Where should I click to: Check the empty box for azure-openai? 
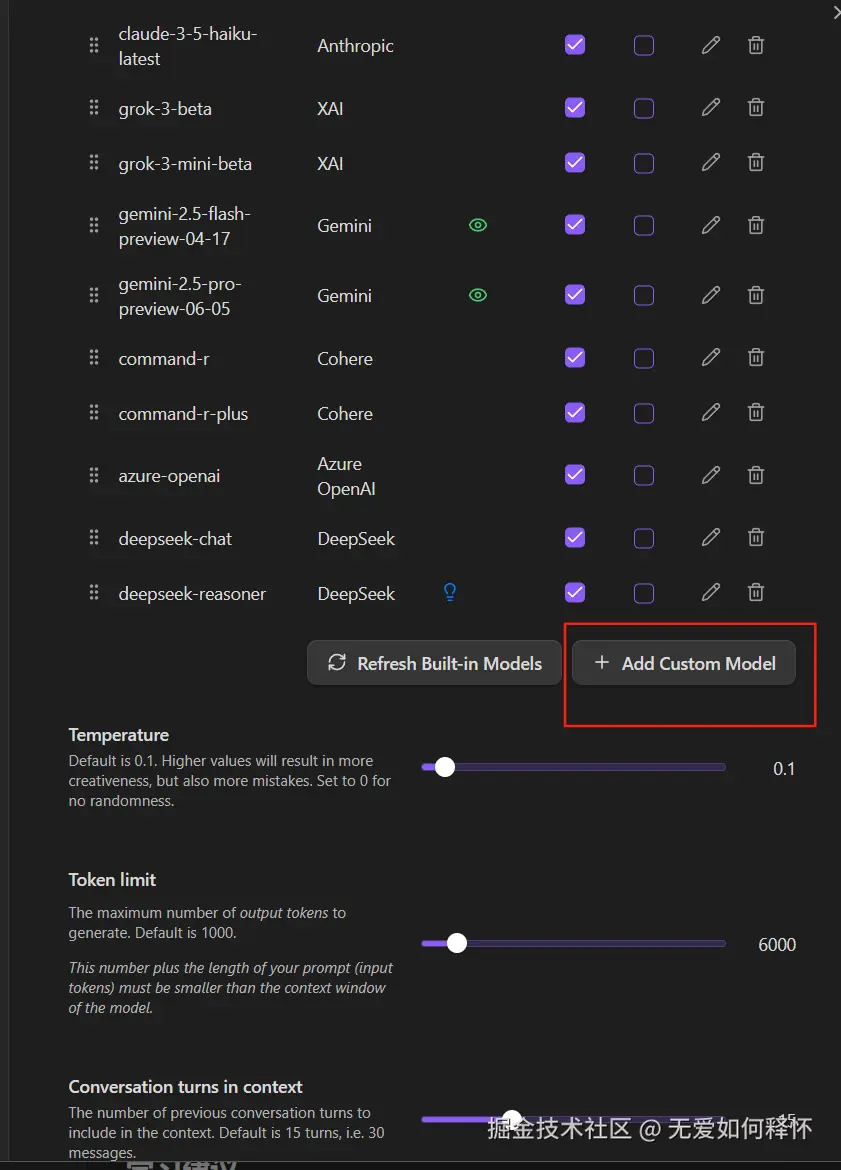coord(644,475)
